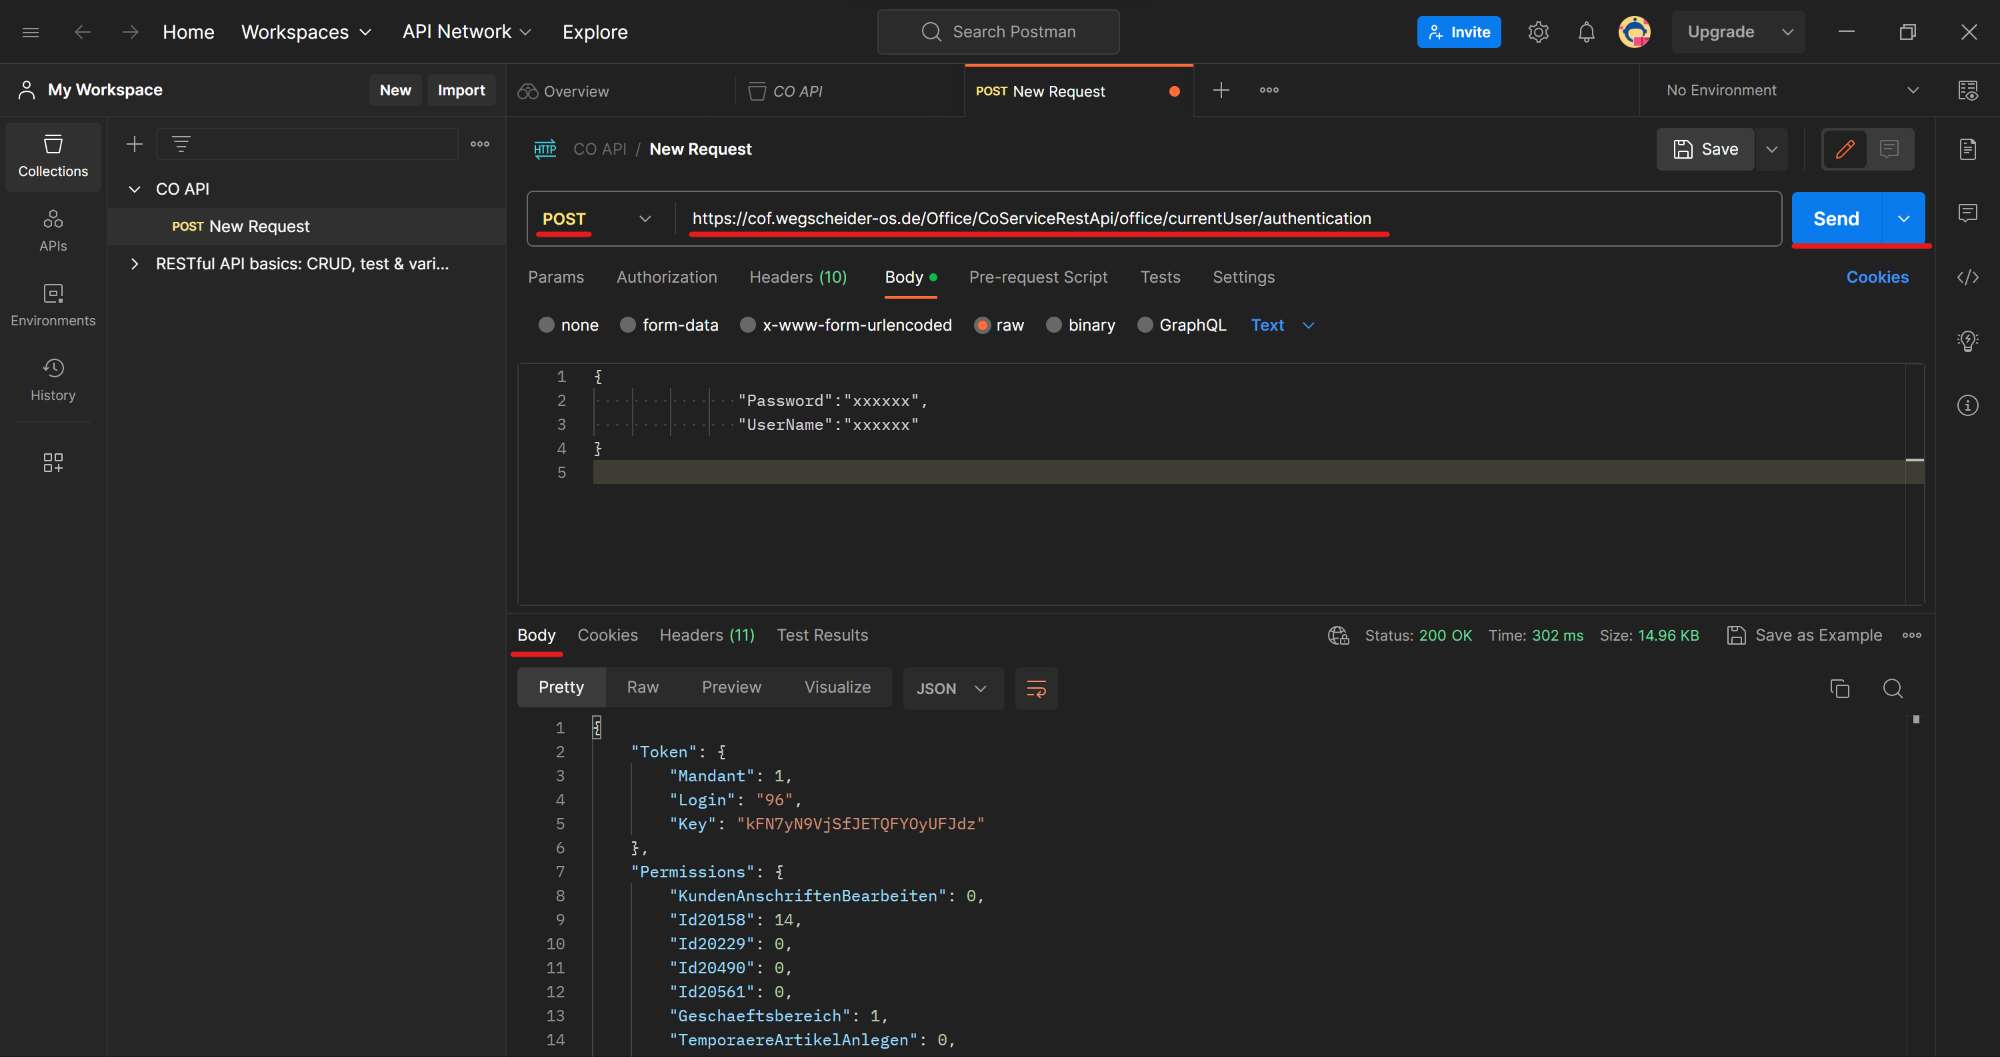Open Postman settings gear
Screen dimensions: 2000x1057
coord(1538,32)
